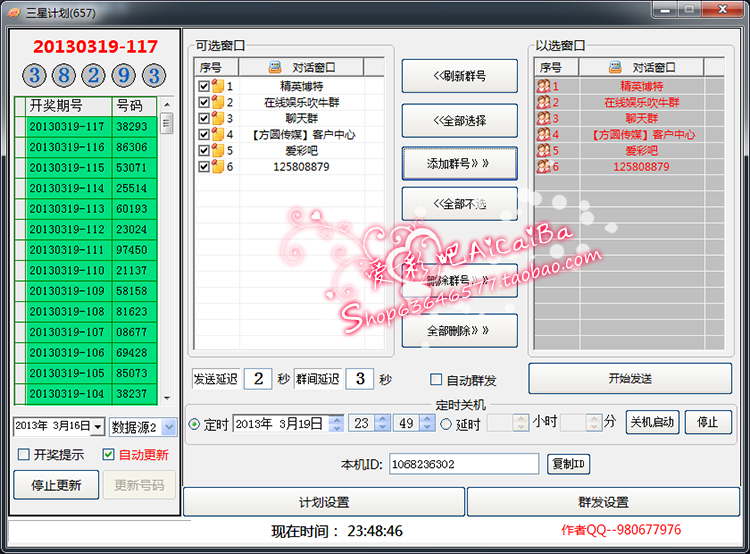The height and width of the screenshot is (554, 750).
Task: Click the 对话窗口 header icon in 以选窗口 list
Action: coord(616,68)
